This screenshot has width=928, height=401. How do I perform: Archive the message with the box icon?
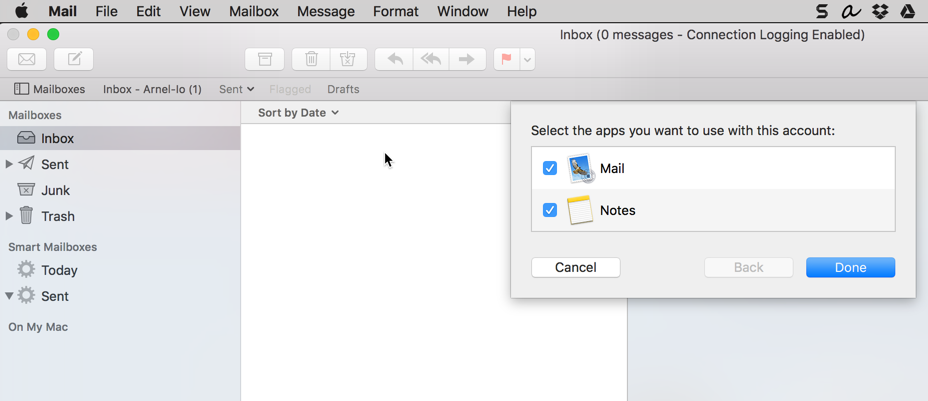pyautogui.click(x=265, y=59)
